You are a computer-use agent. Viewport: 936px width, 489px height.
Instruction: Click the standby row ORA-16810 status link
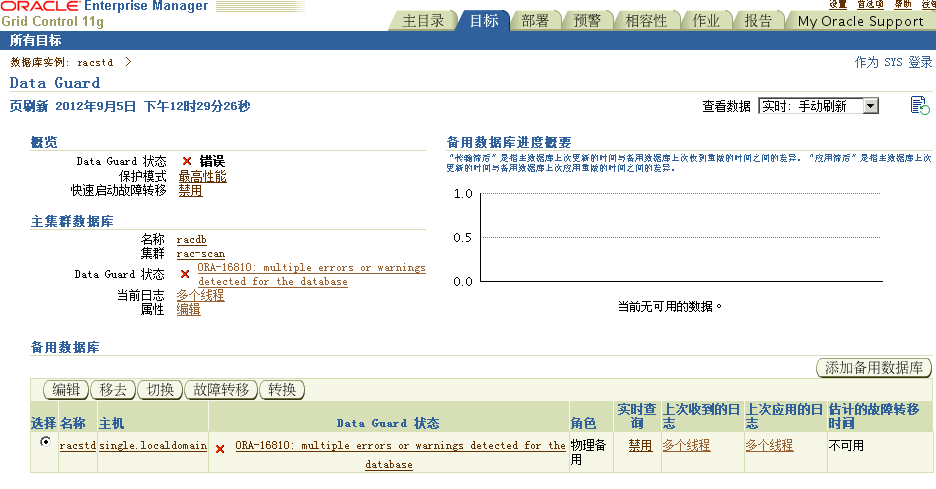400,454
